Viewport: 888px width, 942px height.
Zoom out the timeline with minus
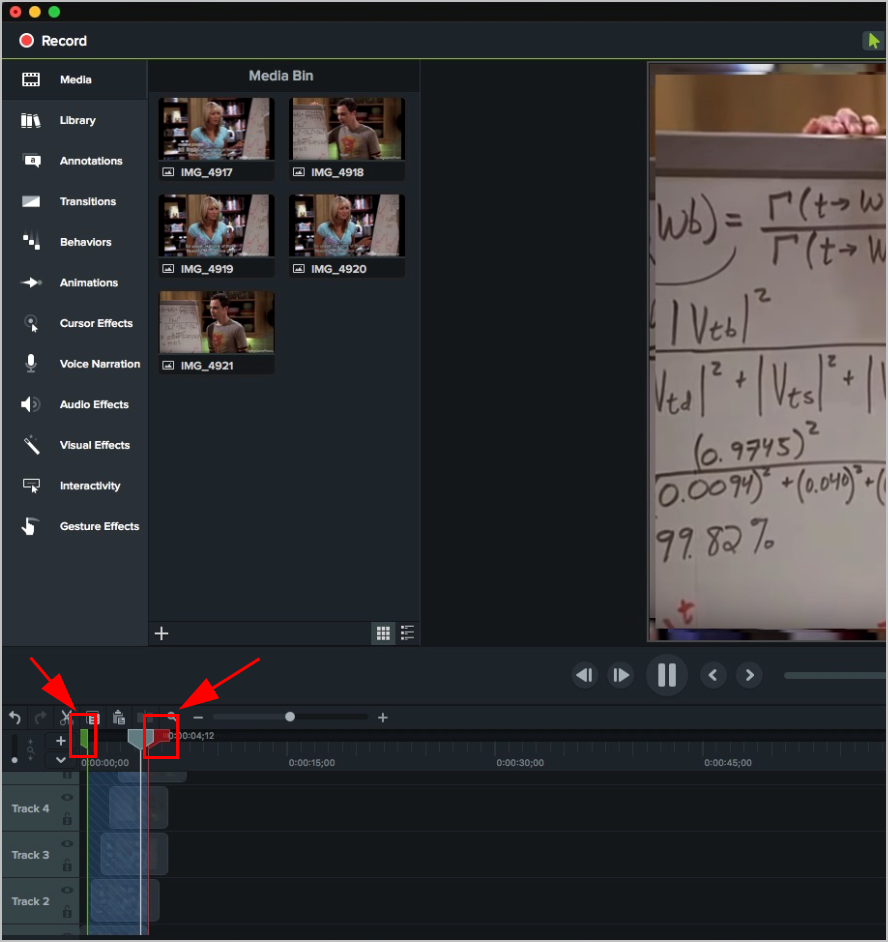coord(198,717)
